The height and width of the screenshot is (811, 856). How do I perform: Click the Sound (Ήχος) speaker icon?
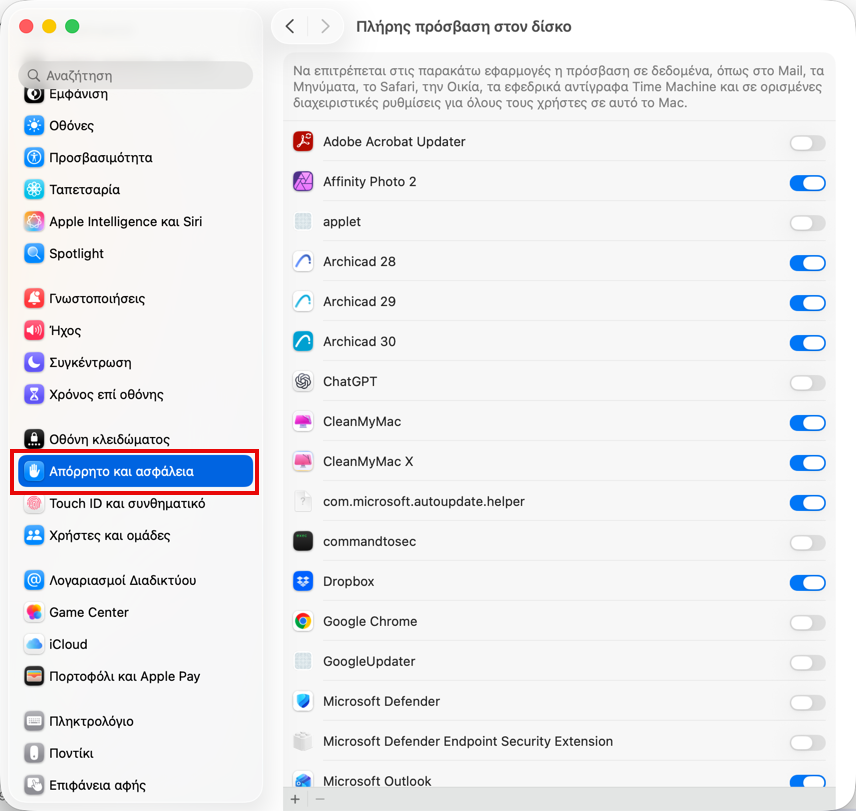point(34,330)
